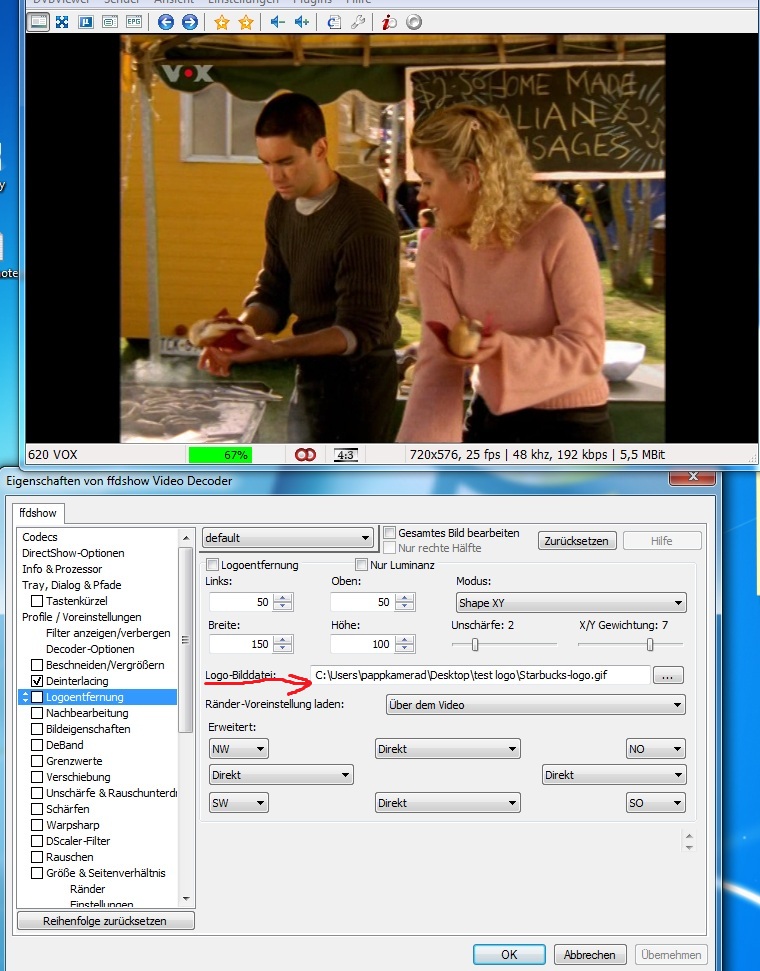760x971 pixels.
Task: Open DirectShow-Optionen in the tree
Action: click(x=73, y=553)
